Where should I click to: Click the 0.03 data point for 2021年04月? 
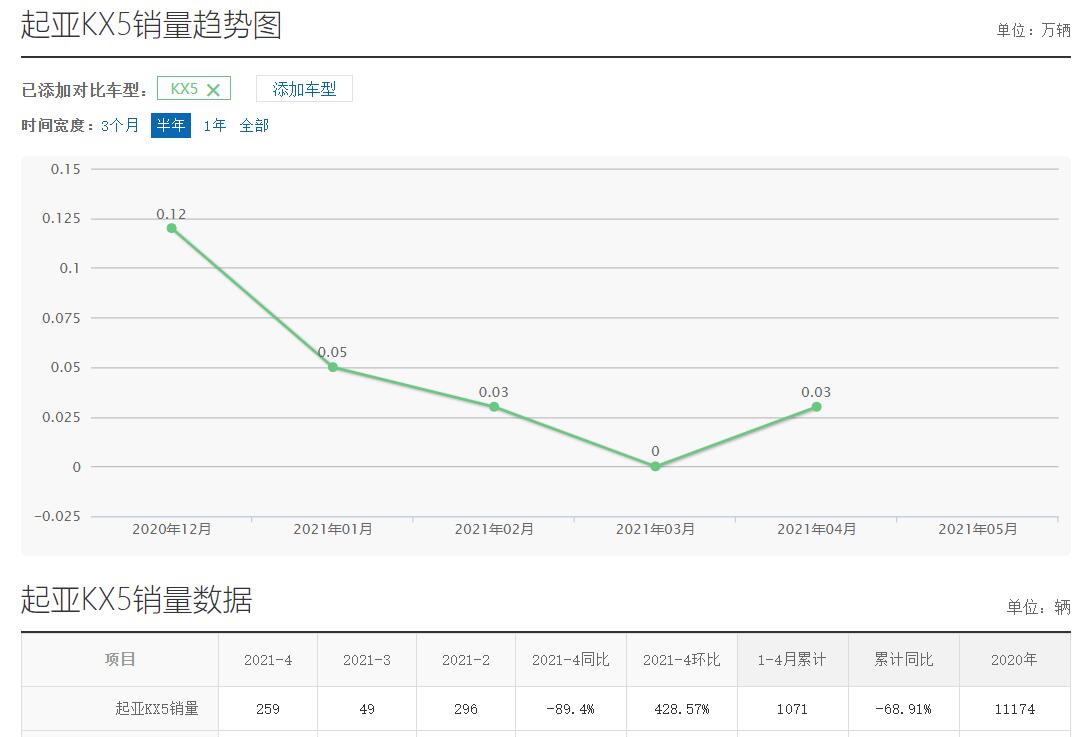tap(816, 407)
